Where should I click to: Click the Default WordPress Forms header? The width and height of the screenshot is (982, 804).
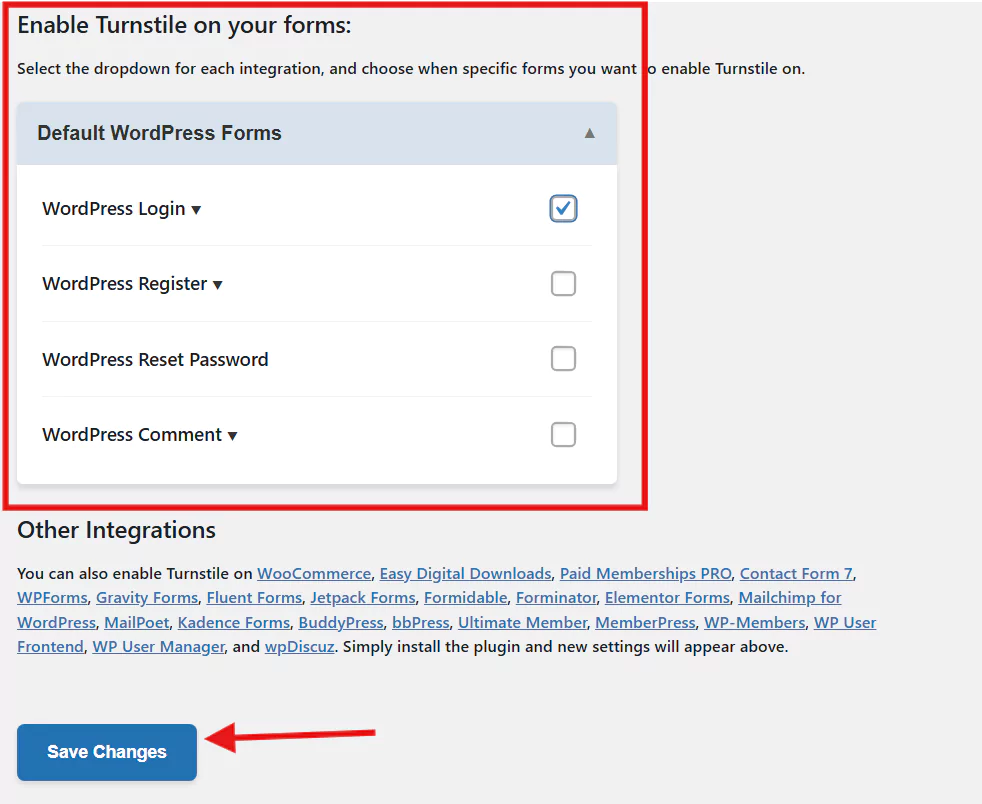click(x=160, y=133)
